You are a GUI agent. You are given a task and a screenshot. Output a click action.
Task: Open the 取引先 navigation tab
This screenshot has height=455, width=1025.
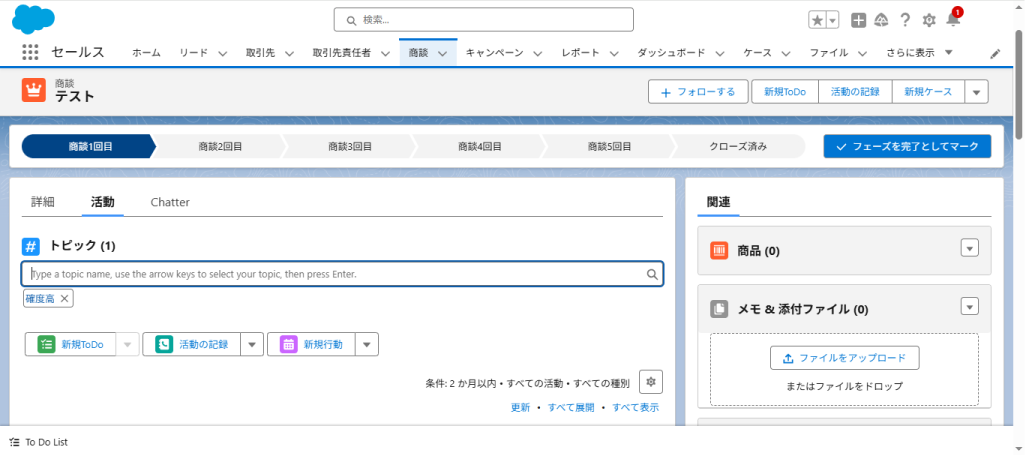coord(260,54)
